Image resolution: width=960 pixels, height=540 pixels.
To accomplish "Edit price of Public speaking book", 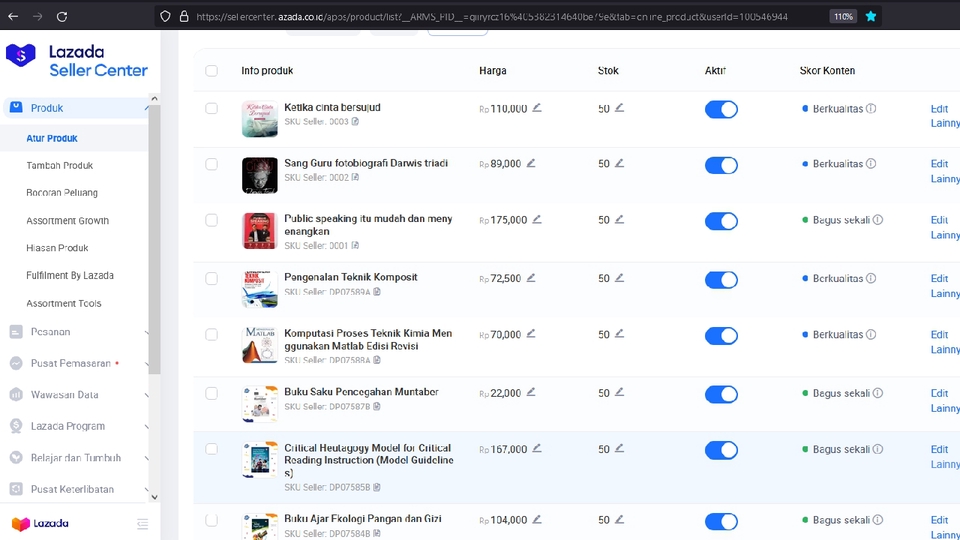I will (537, 219).
